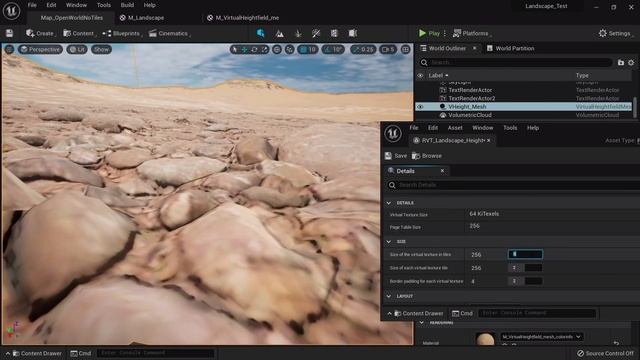This screenshot has height=360, width=640.
Task: Click Save in RVT asset editor
Action: (396, 156)
